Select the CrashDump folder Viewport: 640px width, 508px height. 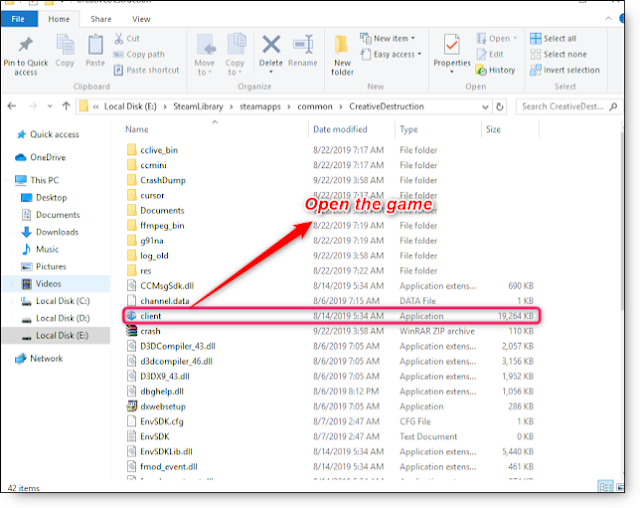(331, 180)
